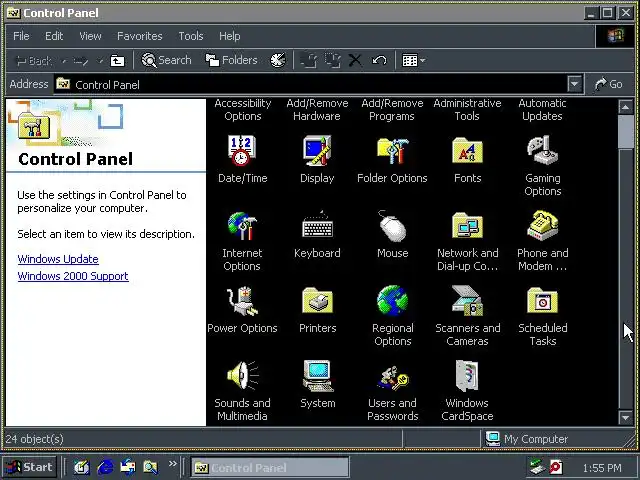Select the Add/Remove Programs label
Image resolution: width=640 pixels, height=480 pixels.
click(x=392, y=109)
